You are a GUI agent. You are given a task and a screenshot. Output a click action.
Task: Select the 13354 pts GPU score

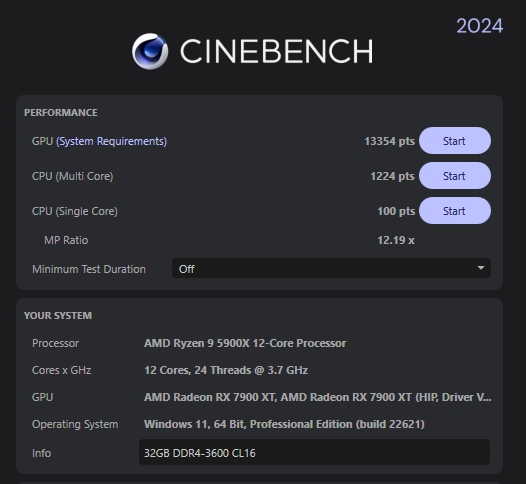tap(389, 141)
